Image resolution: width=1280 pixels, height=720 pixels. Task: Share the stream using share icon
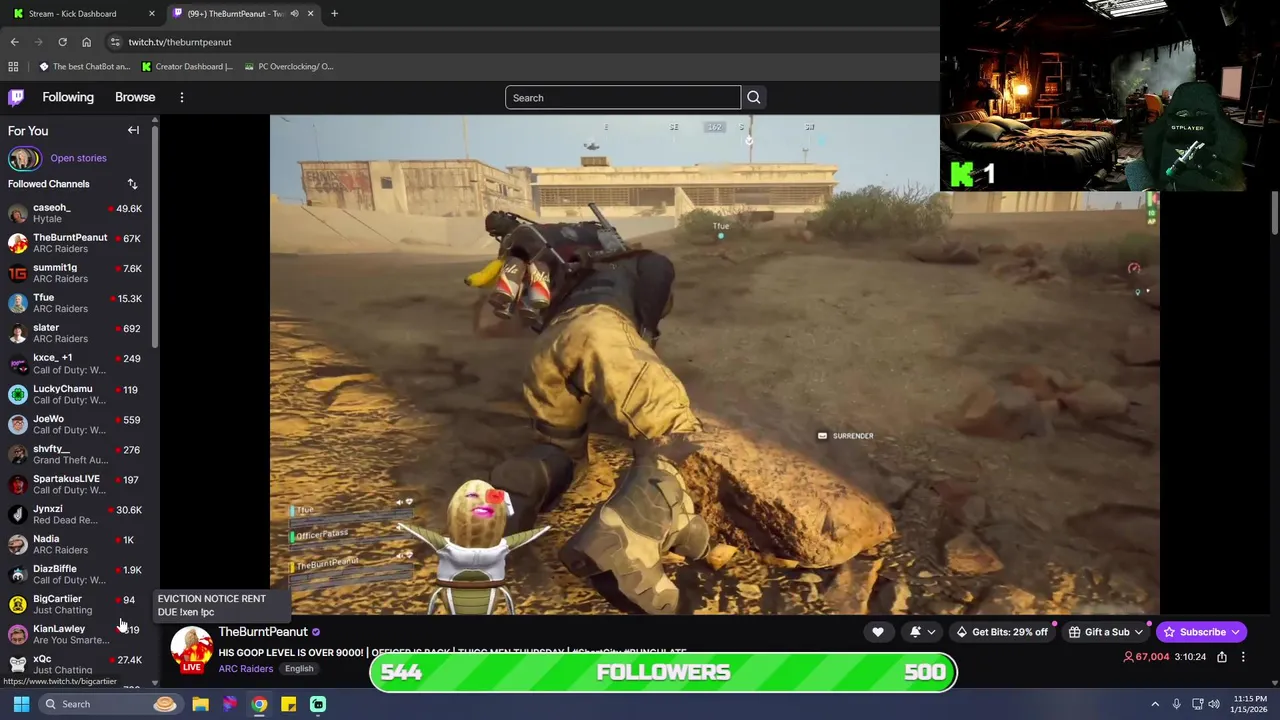1222,657
